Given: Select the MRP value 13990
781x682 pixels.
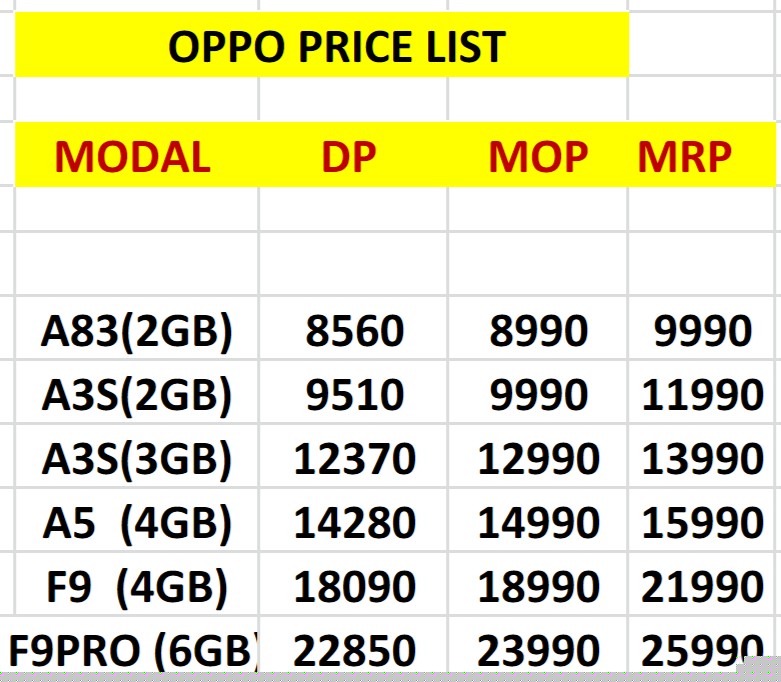Looking at the screenshot, I should (702, 459).
